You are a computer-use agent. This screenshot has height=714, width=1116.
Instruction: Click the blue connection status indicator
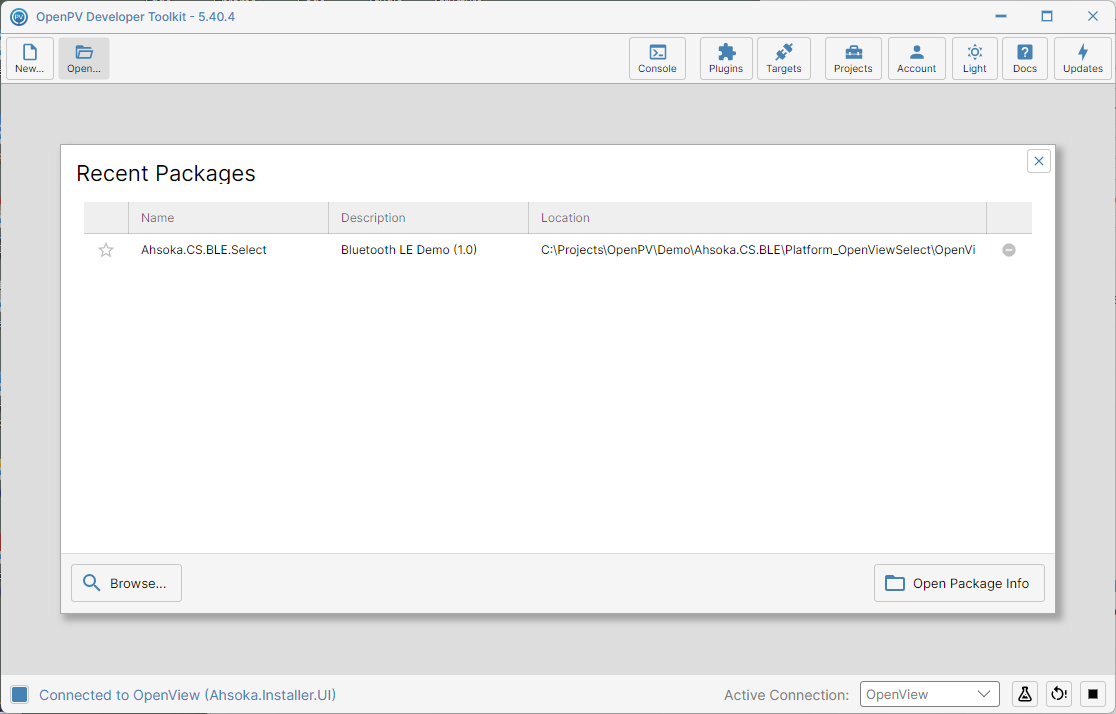tap(20, 694)
